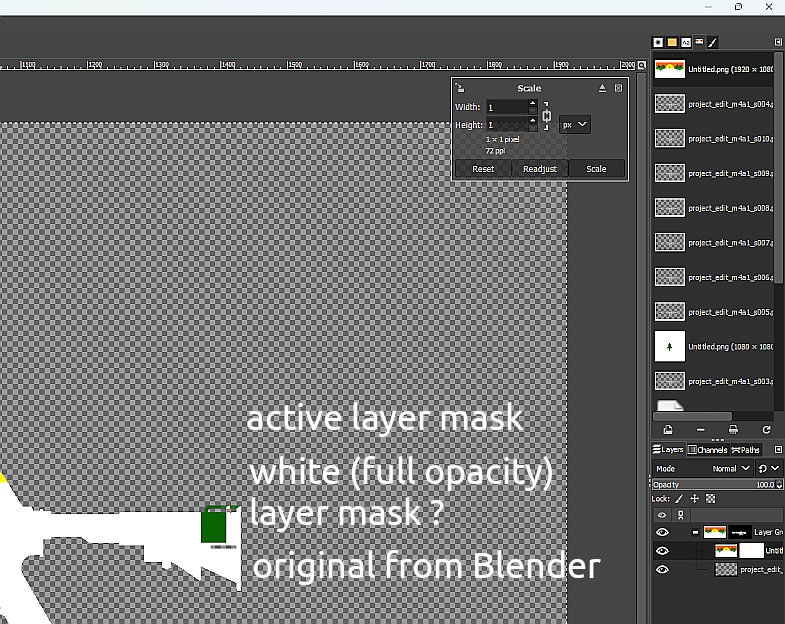
Task: Select project_edit_m4a1_s007 in Images list
Action: (x=713, y=243)
